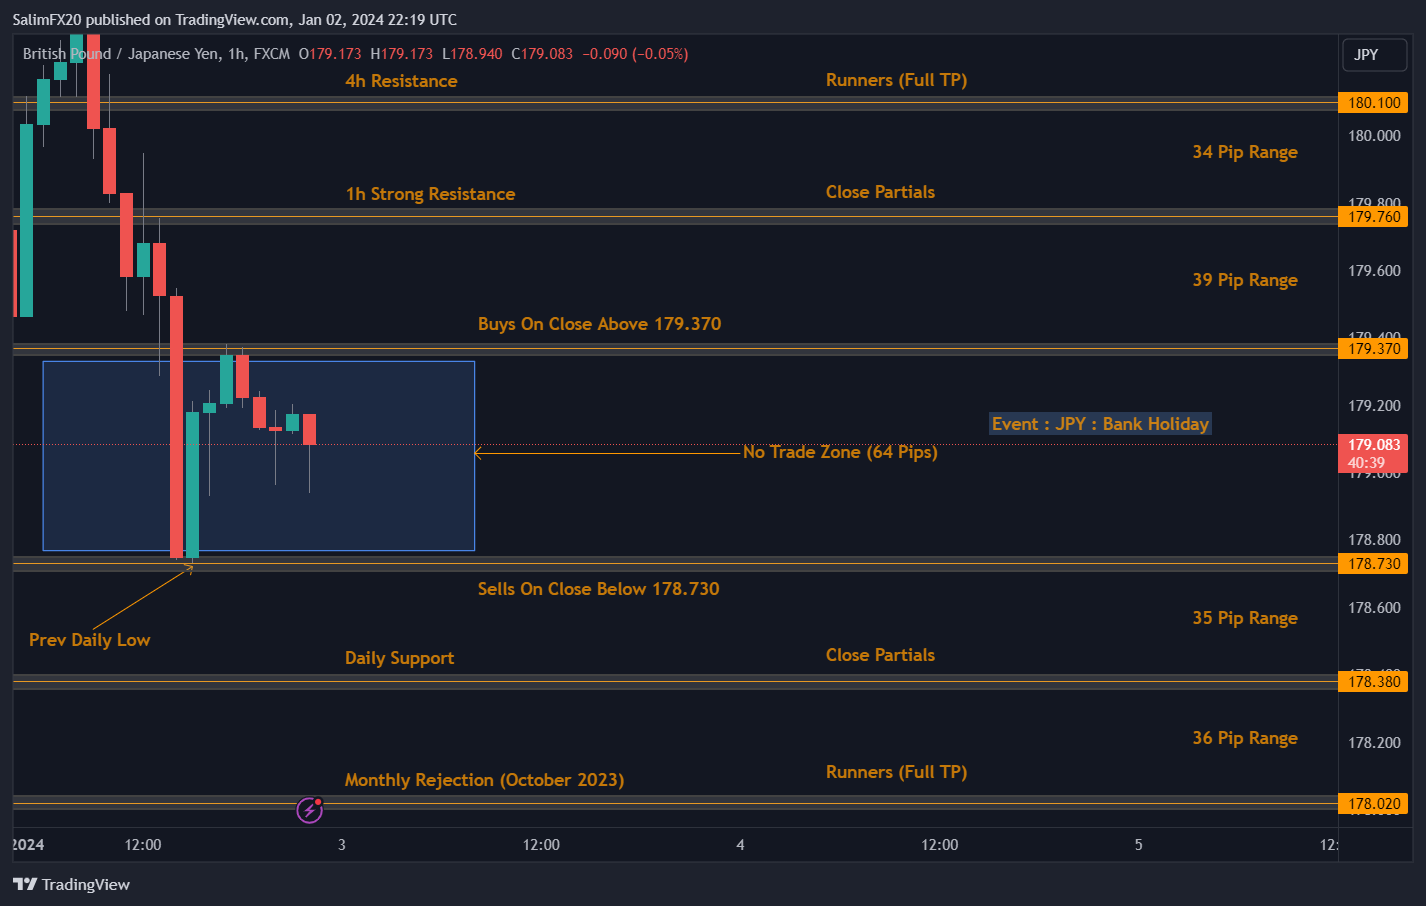Click the TradingView logo
The height and width of the screenshot is (906, 1426).
coord(72,884)
